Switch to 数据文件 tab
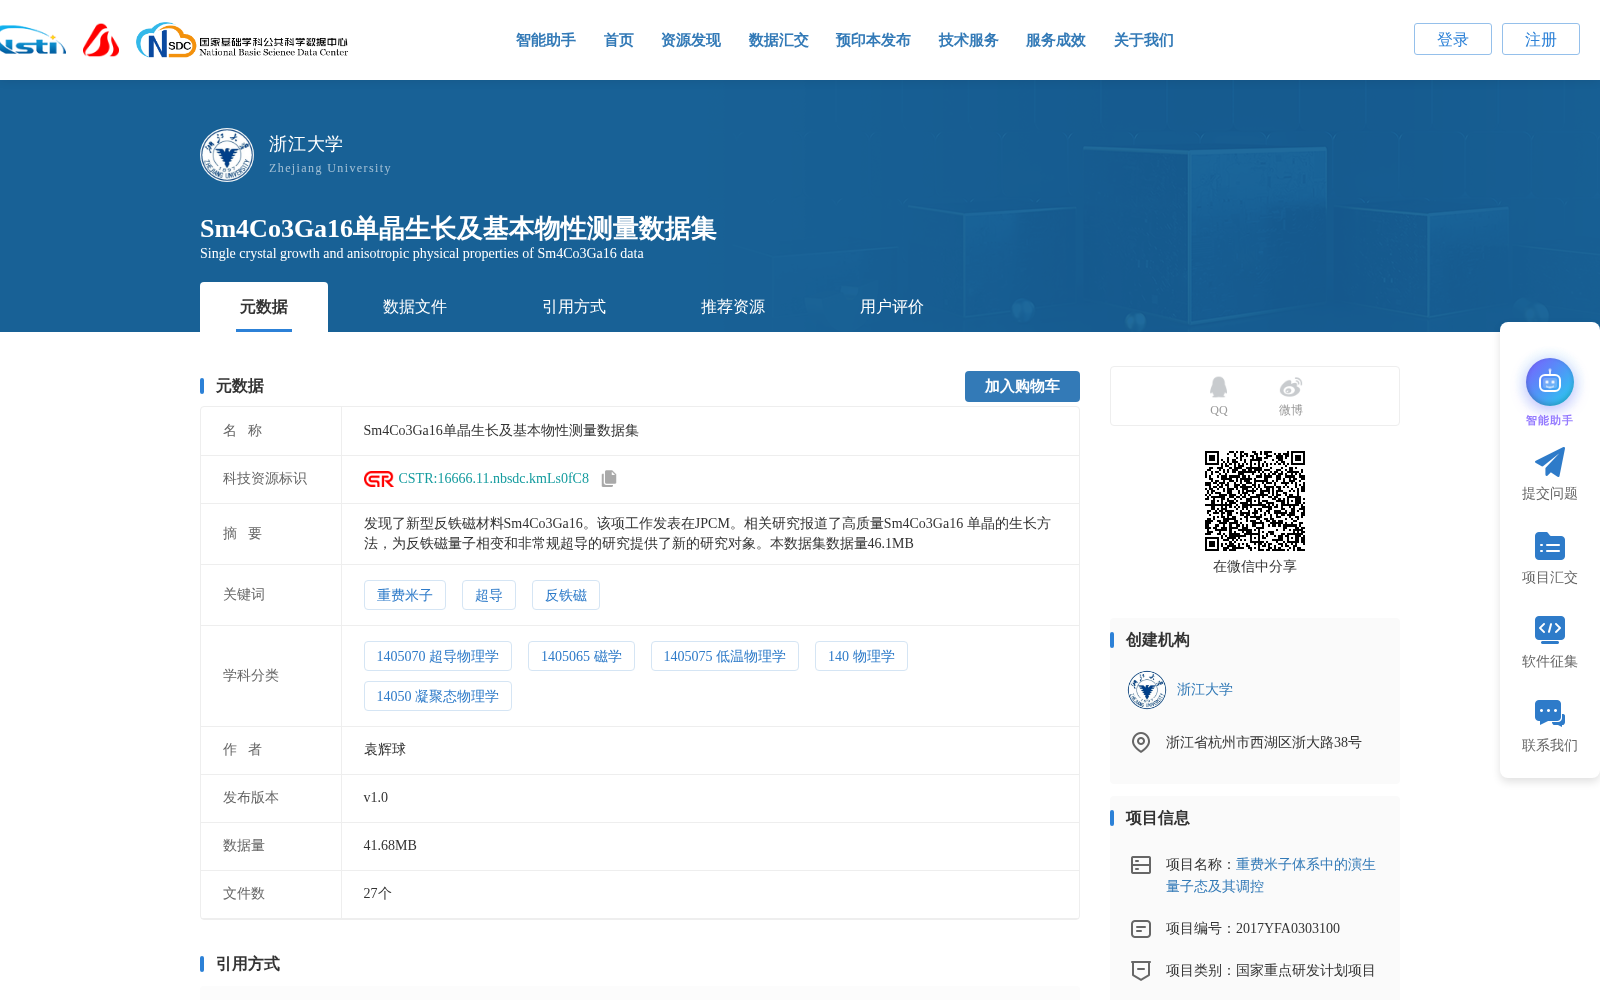Image resolution: width=1600 pixels, height=1000 pixels. click(x=415, y=307)
